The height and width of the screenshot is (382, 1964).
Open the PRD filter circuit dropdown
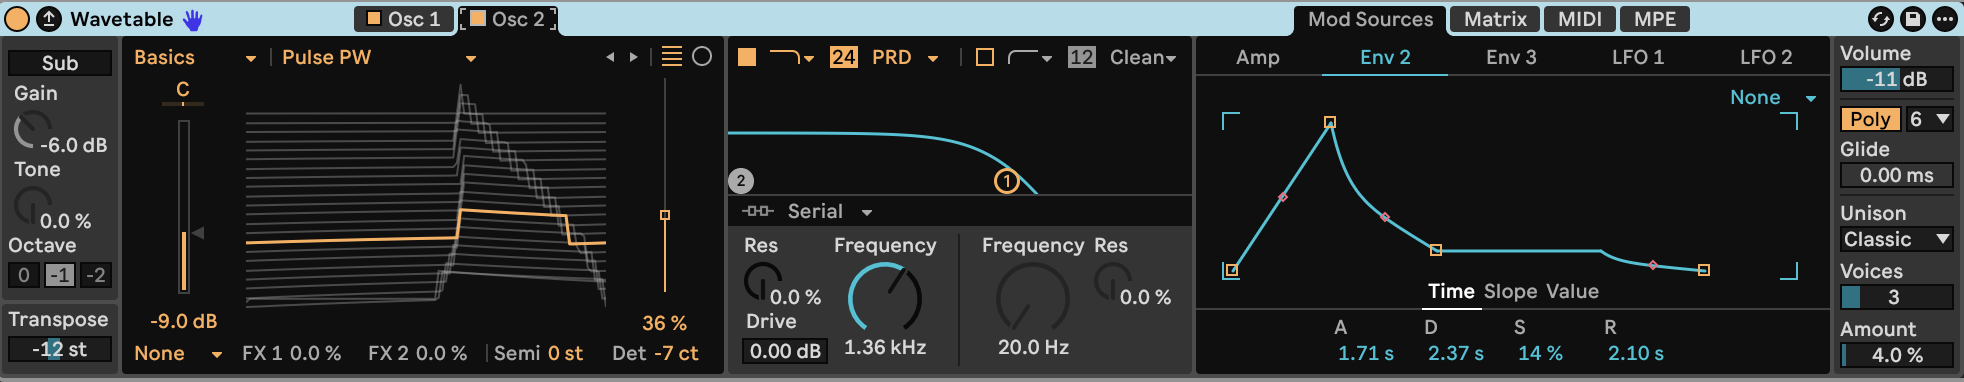click(904, 58)
